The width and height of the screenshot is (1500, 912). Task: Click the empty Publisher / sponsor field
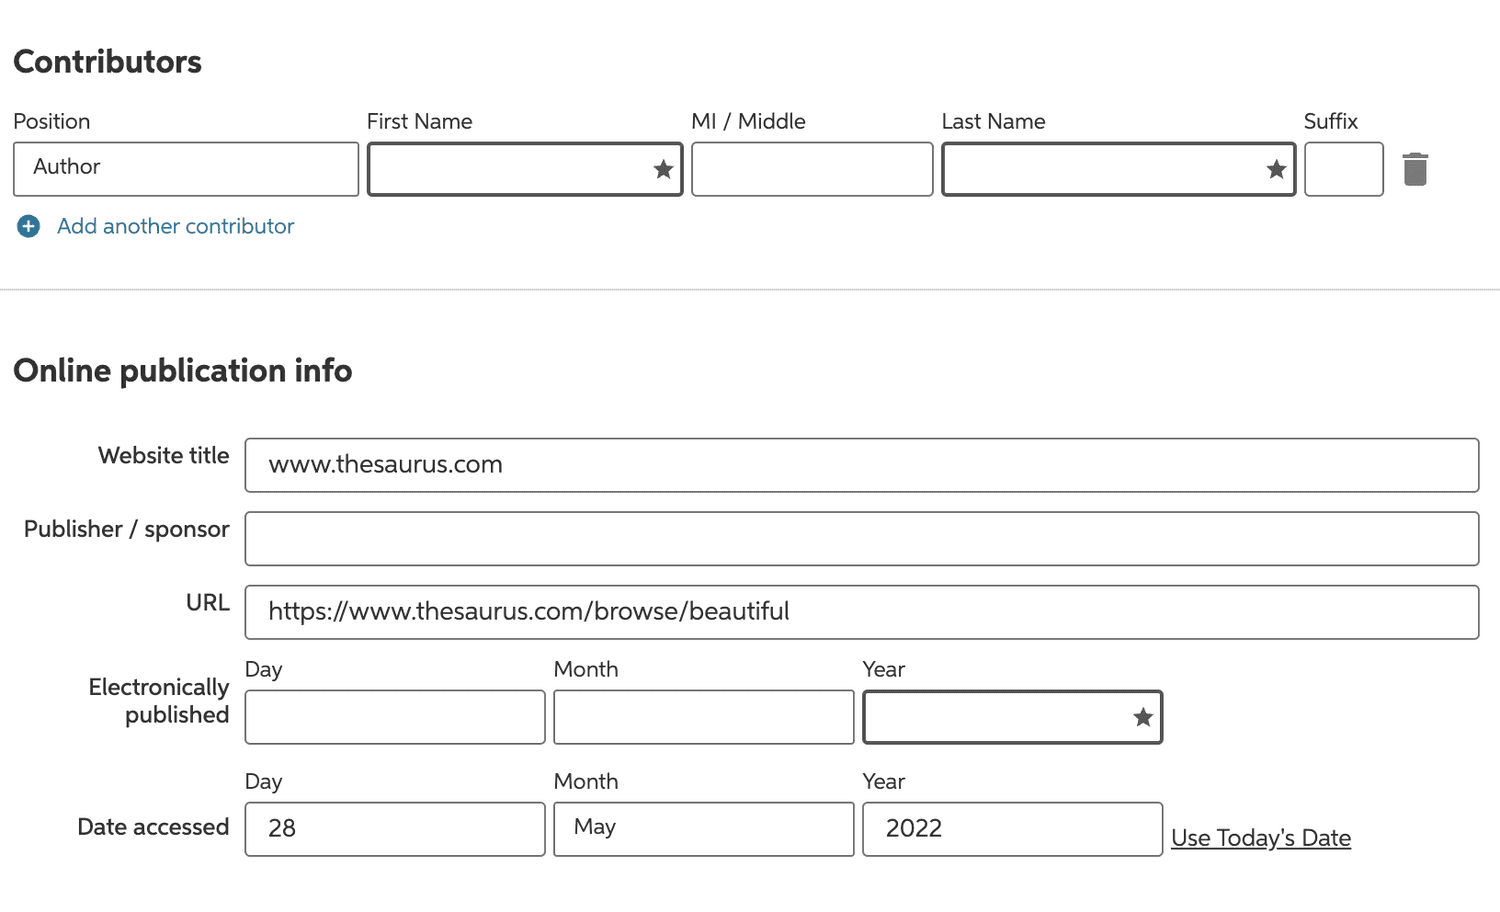point(862,539)
